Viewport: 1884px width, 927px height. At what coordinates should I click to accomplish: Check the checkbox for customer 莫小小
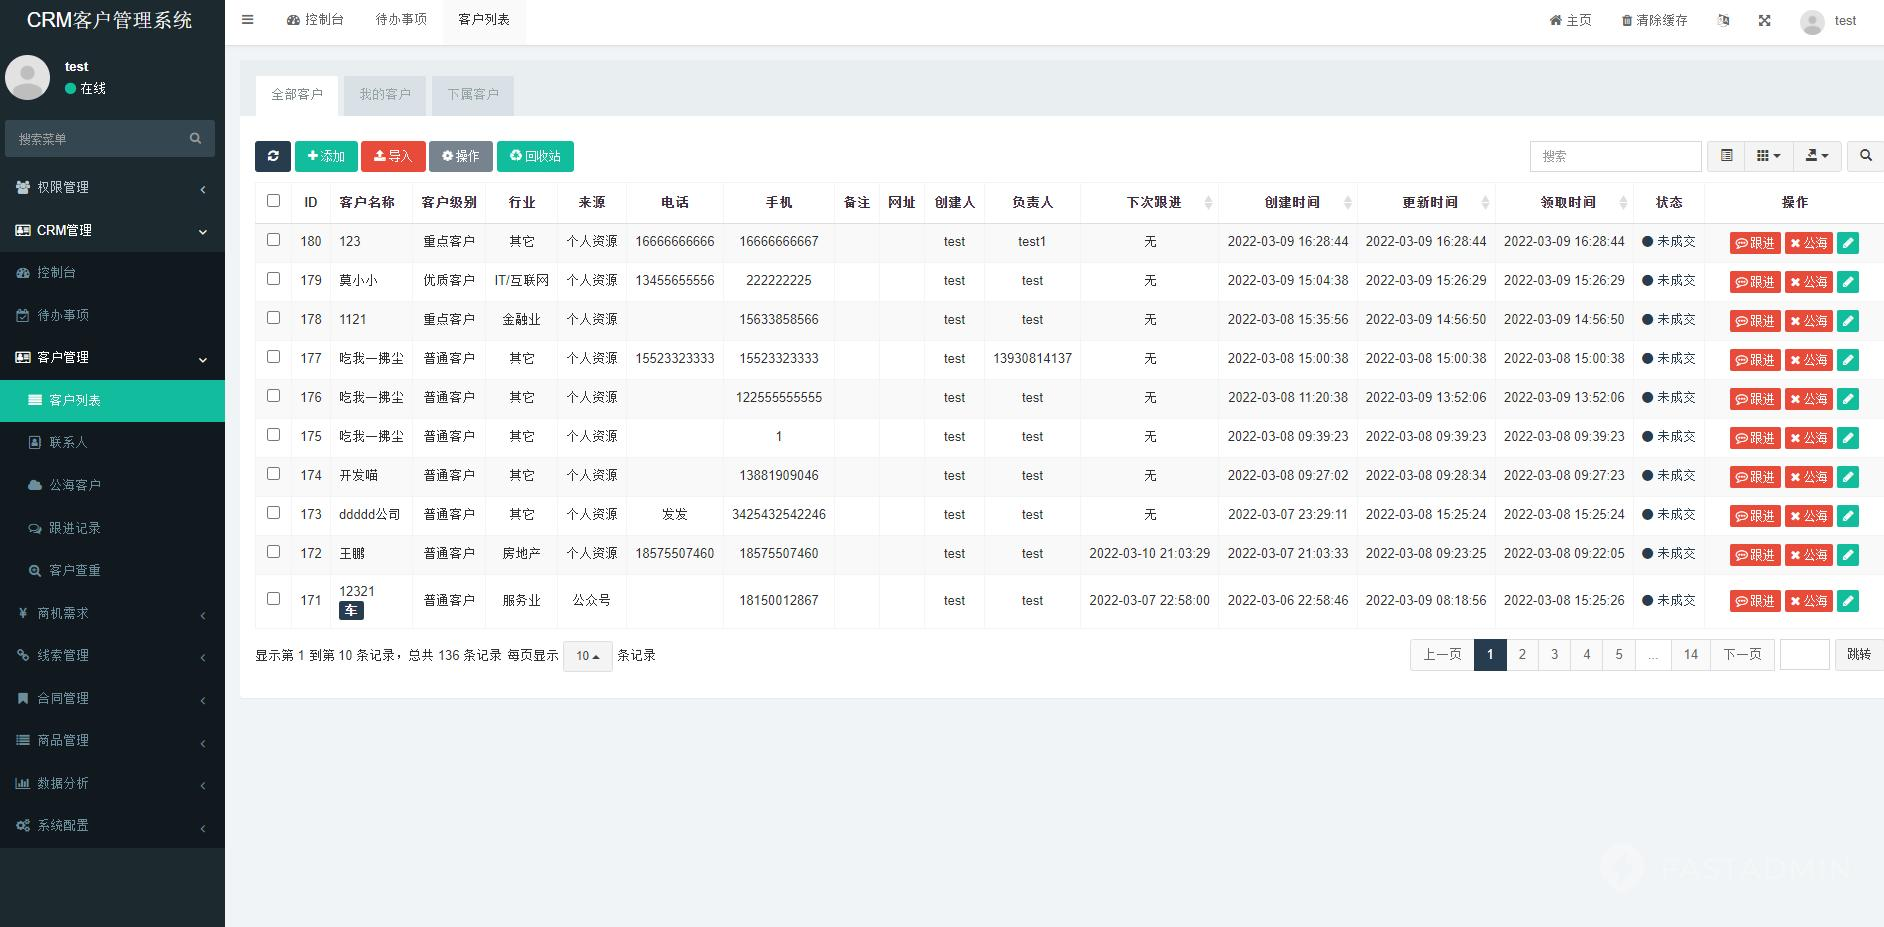(x=273, y=278)
